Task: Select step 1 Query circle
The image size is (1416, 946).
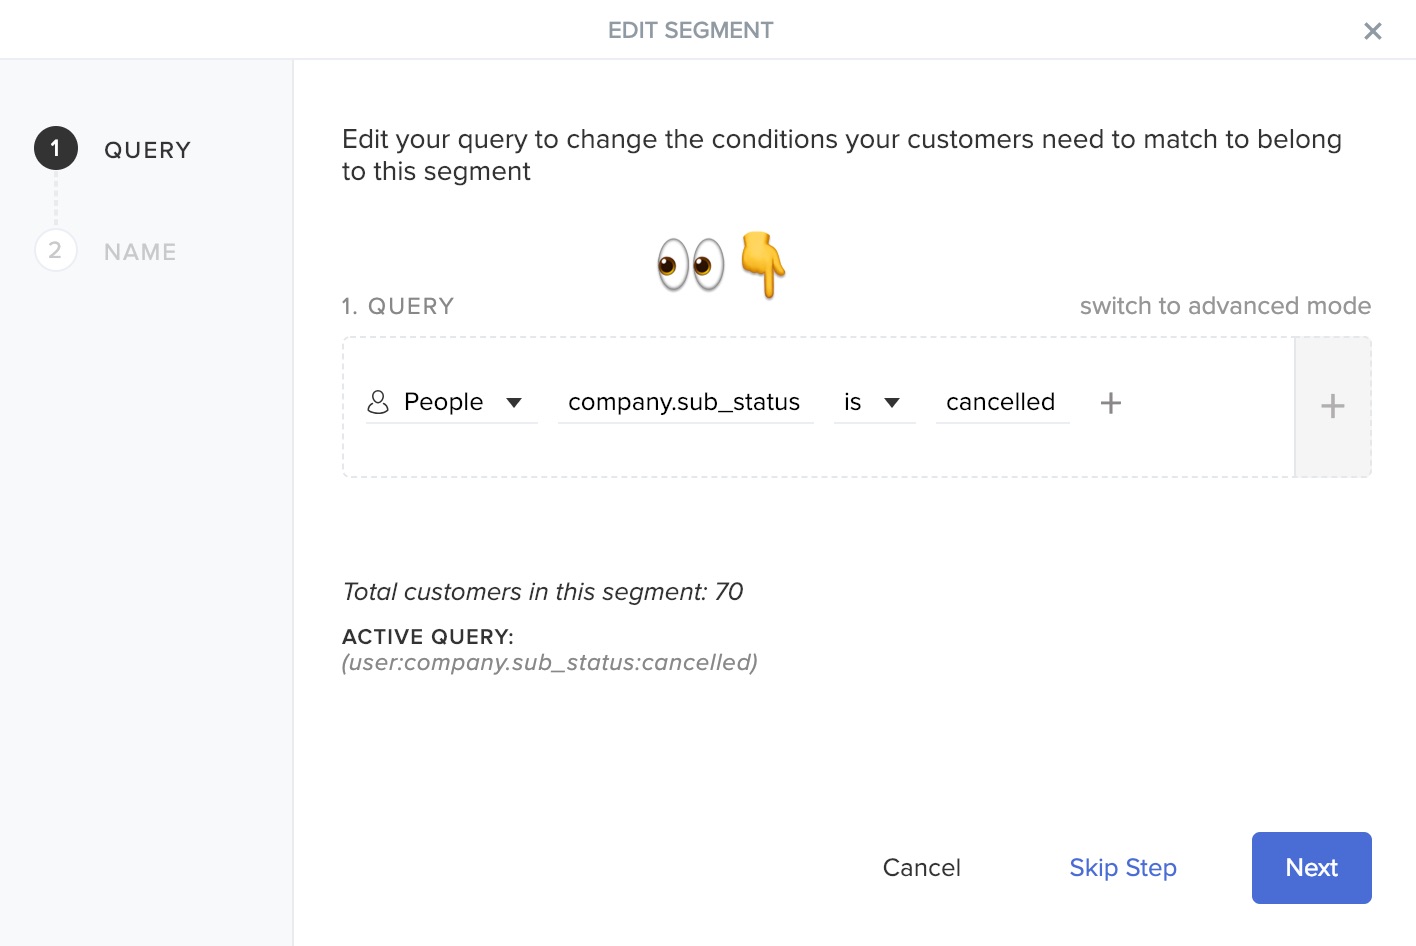Action: (56, 148)
